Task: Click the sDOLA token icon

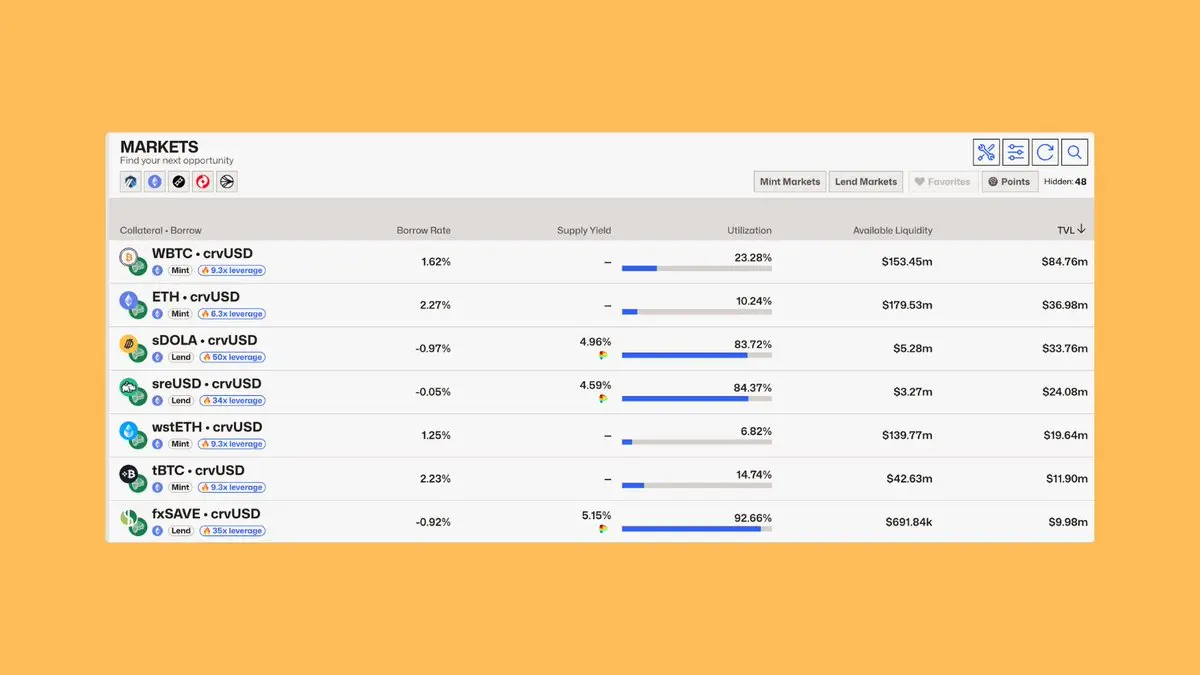Action: [128, 344]
